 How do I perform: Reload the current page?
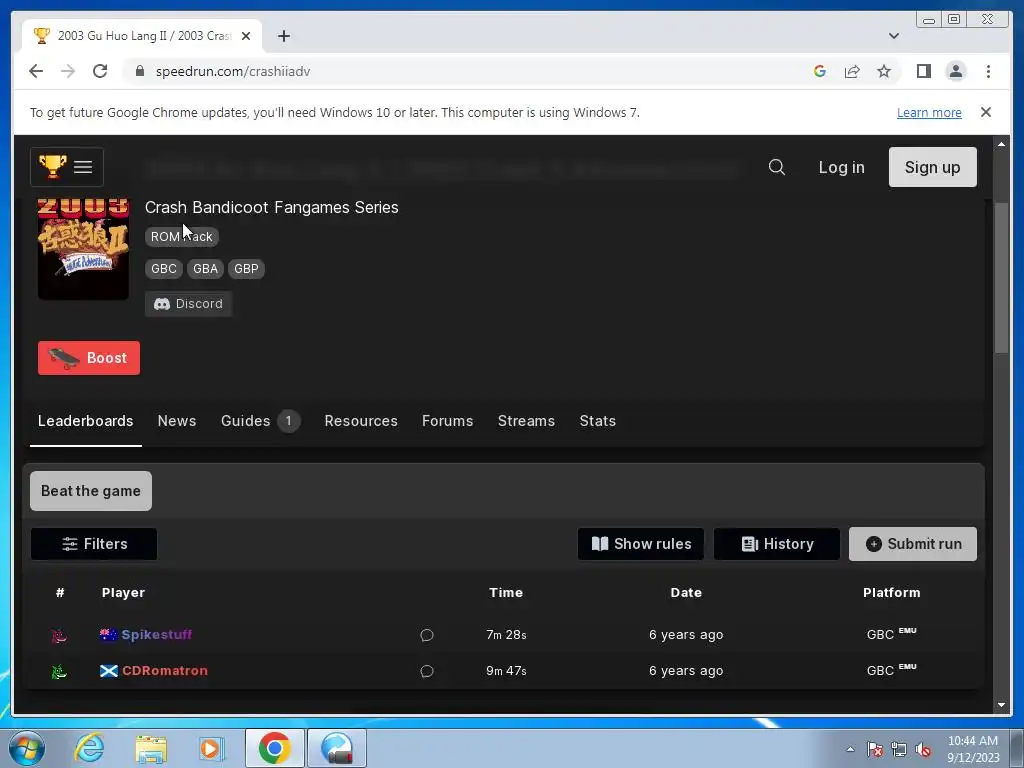click(x=100, y=71)
